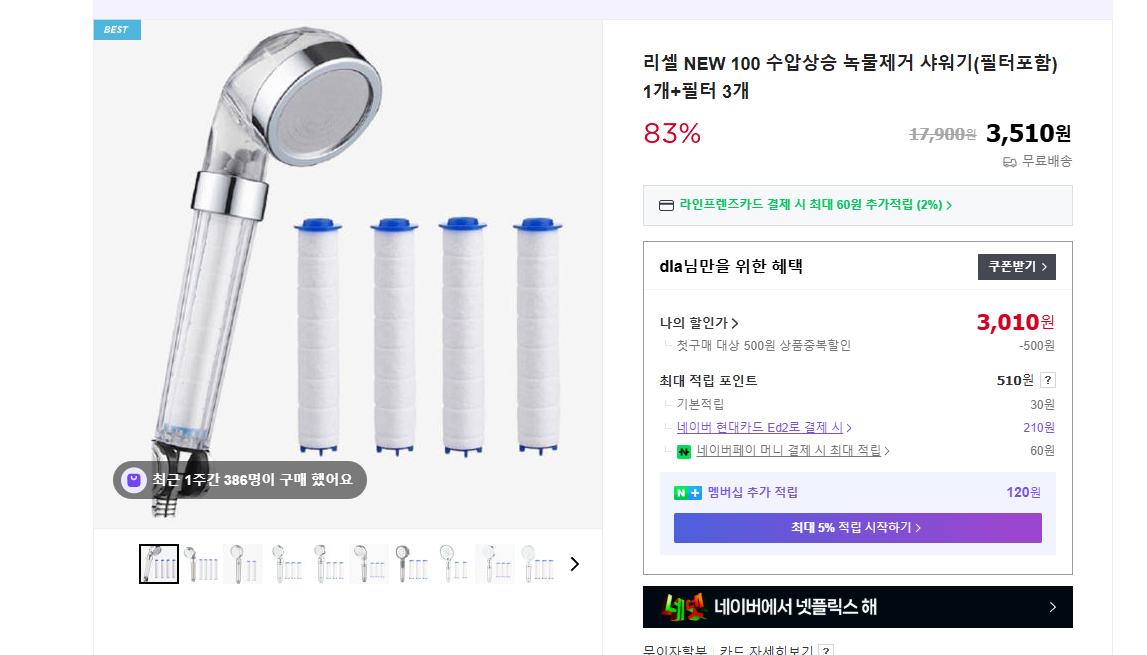The image size is (1147, 655).
Task: Select the first selected product thumbnail
Action: pyautogui.click(x=159, y=564)
